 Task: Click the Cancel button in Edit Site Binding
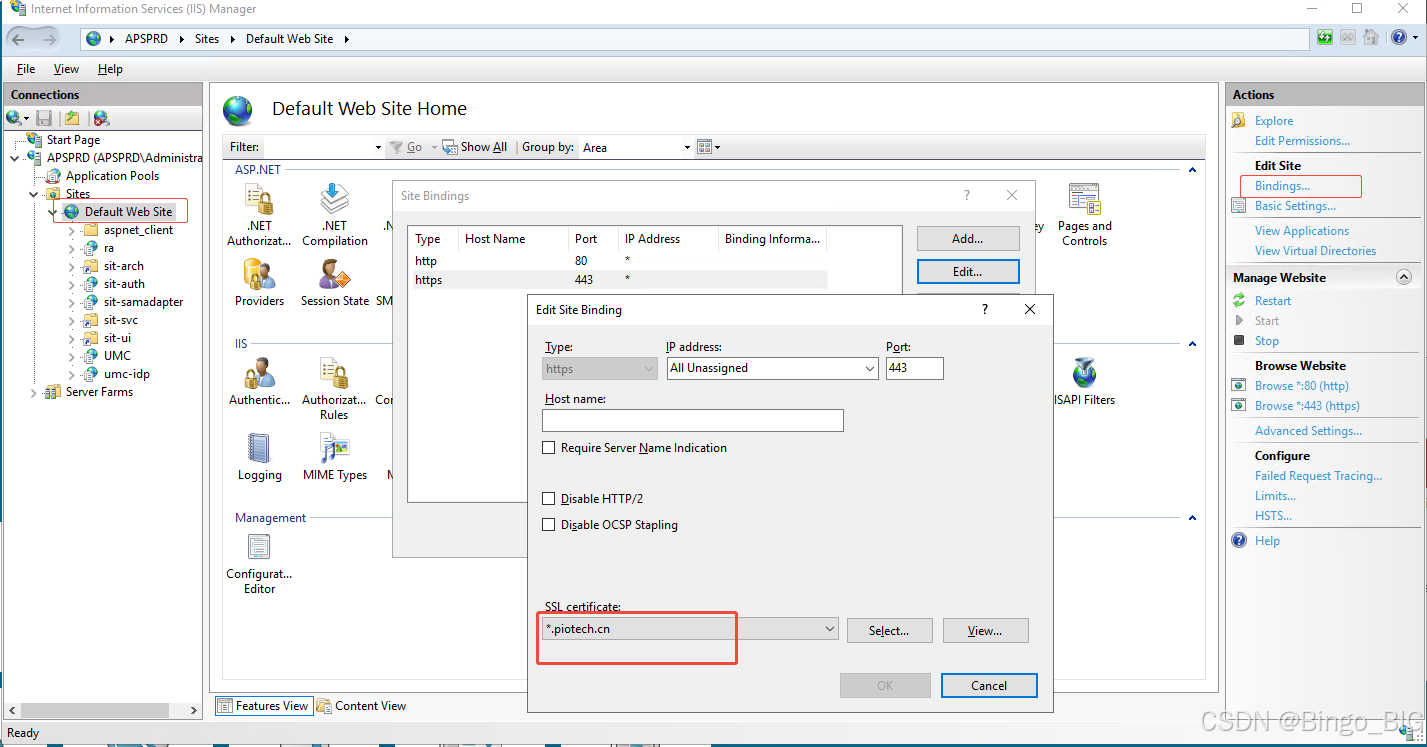click(989, 685)
